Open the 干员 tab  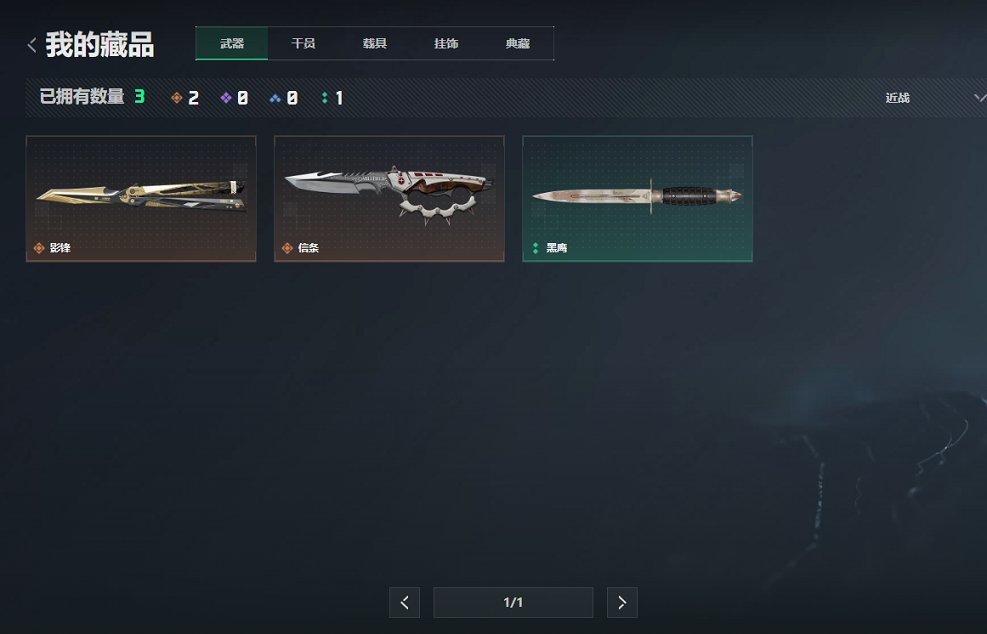[x=303, y=43]
